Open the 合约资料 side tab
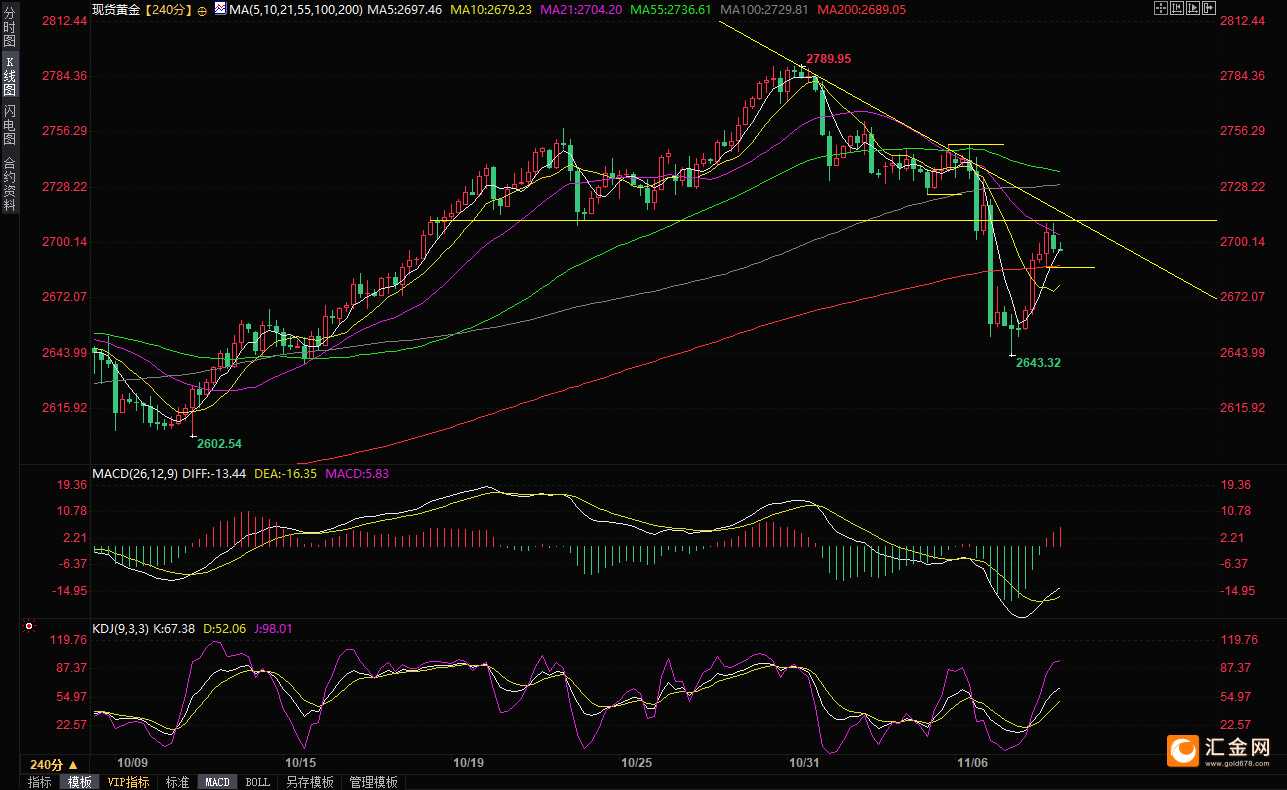Viewport: 1287px width, 790px height. click(10, 184)
